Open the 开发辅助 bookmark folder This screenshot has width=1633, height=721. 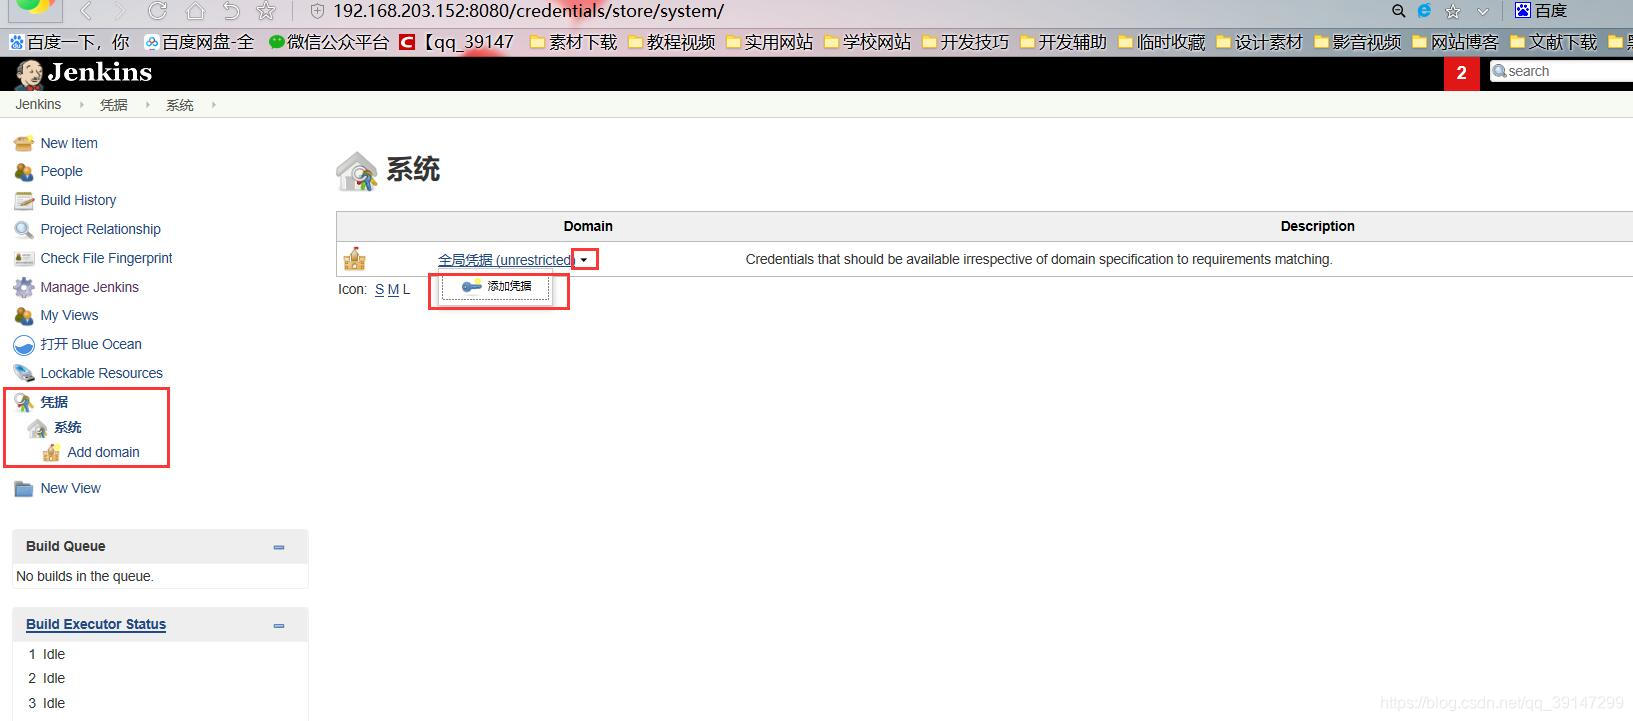click(1063, 42)
